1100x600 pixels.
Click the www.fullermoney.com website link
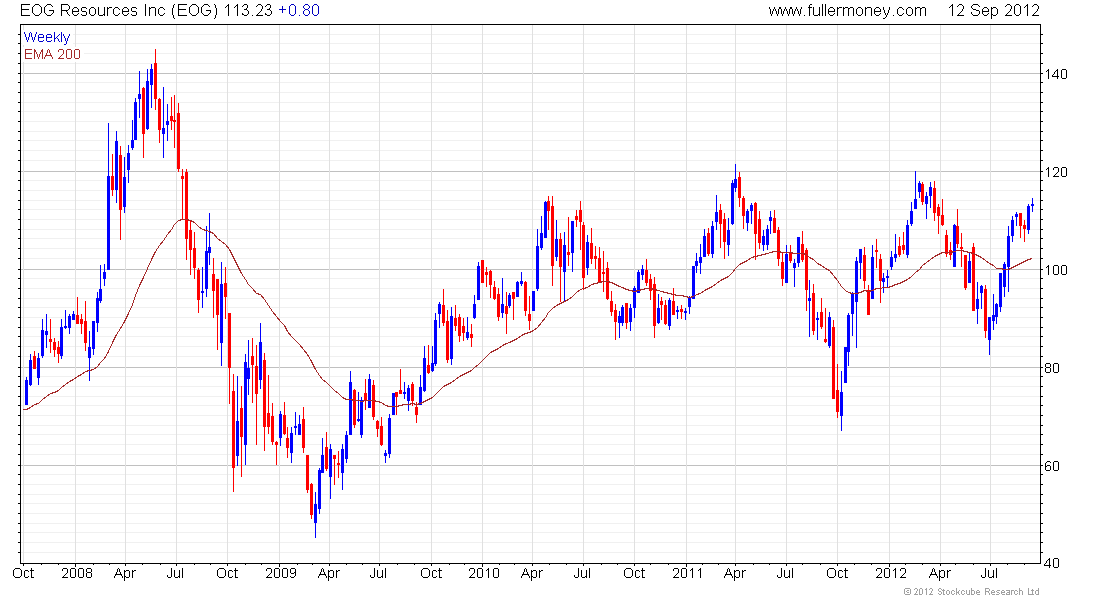[x=847, y=11]
